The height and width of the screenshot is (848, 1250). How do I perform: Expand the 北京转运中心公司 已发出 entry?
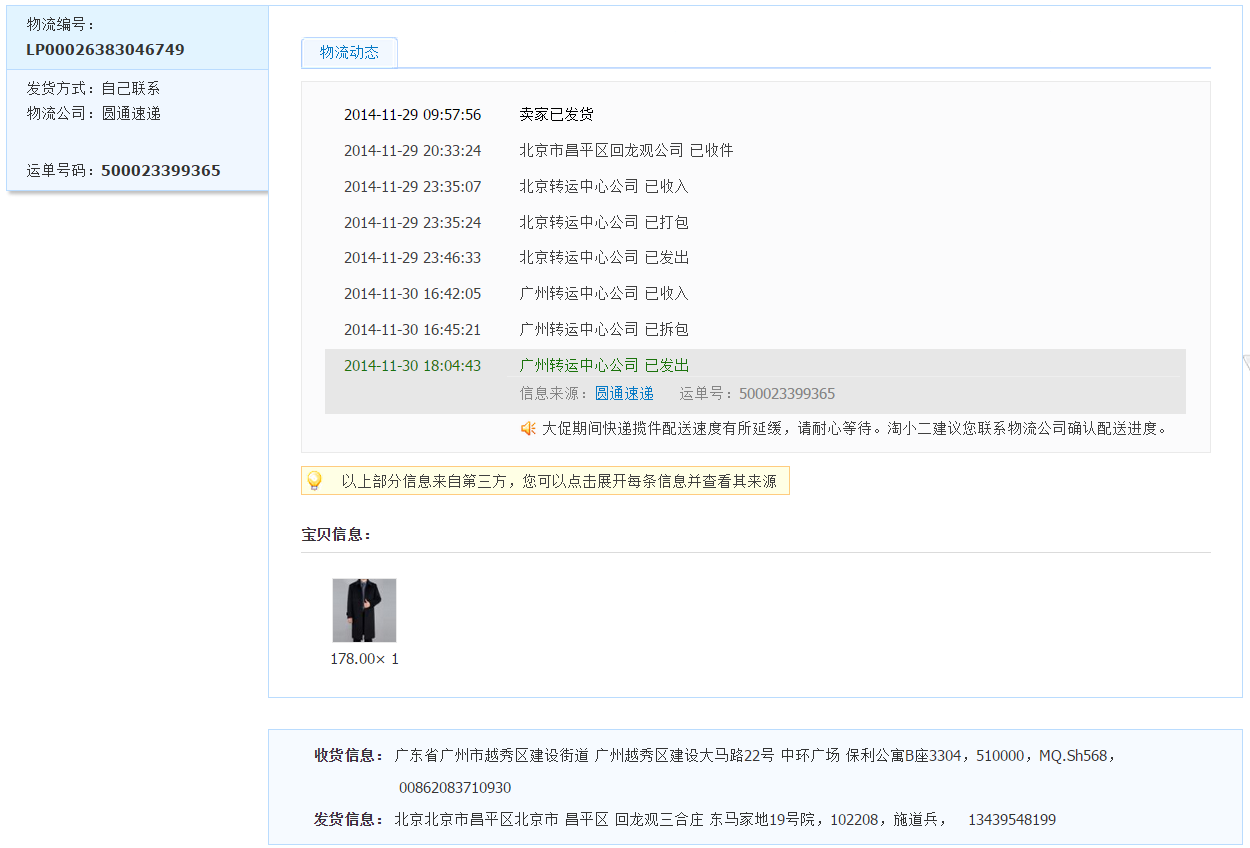coord(603,258)
